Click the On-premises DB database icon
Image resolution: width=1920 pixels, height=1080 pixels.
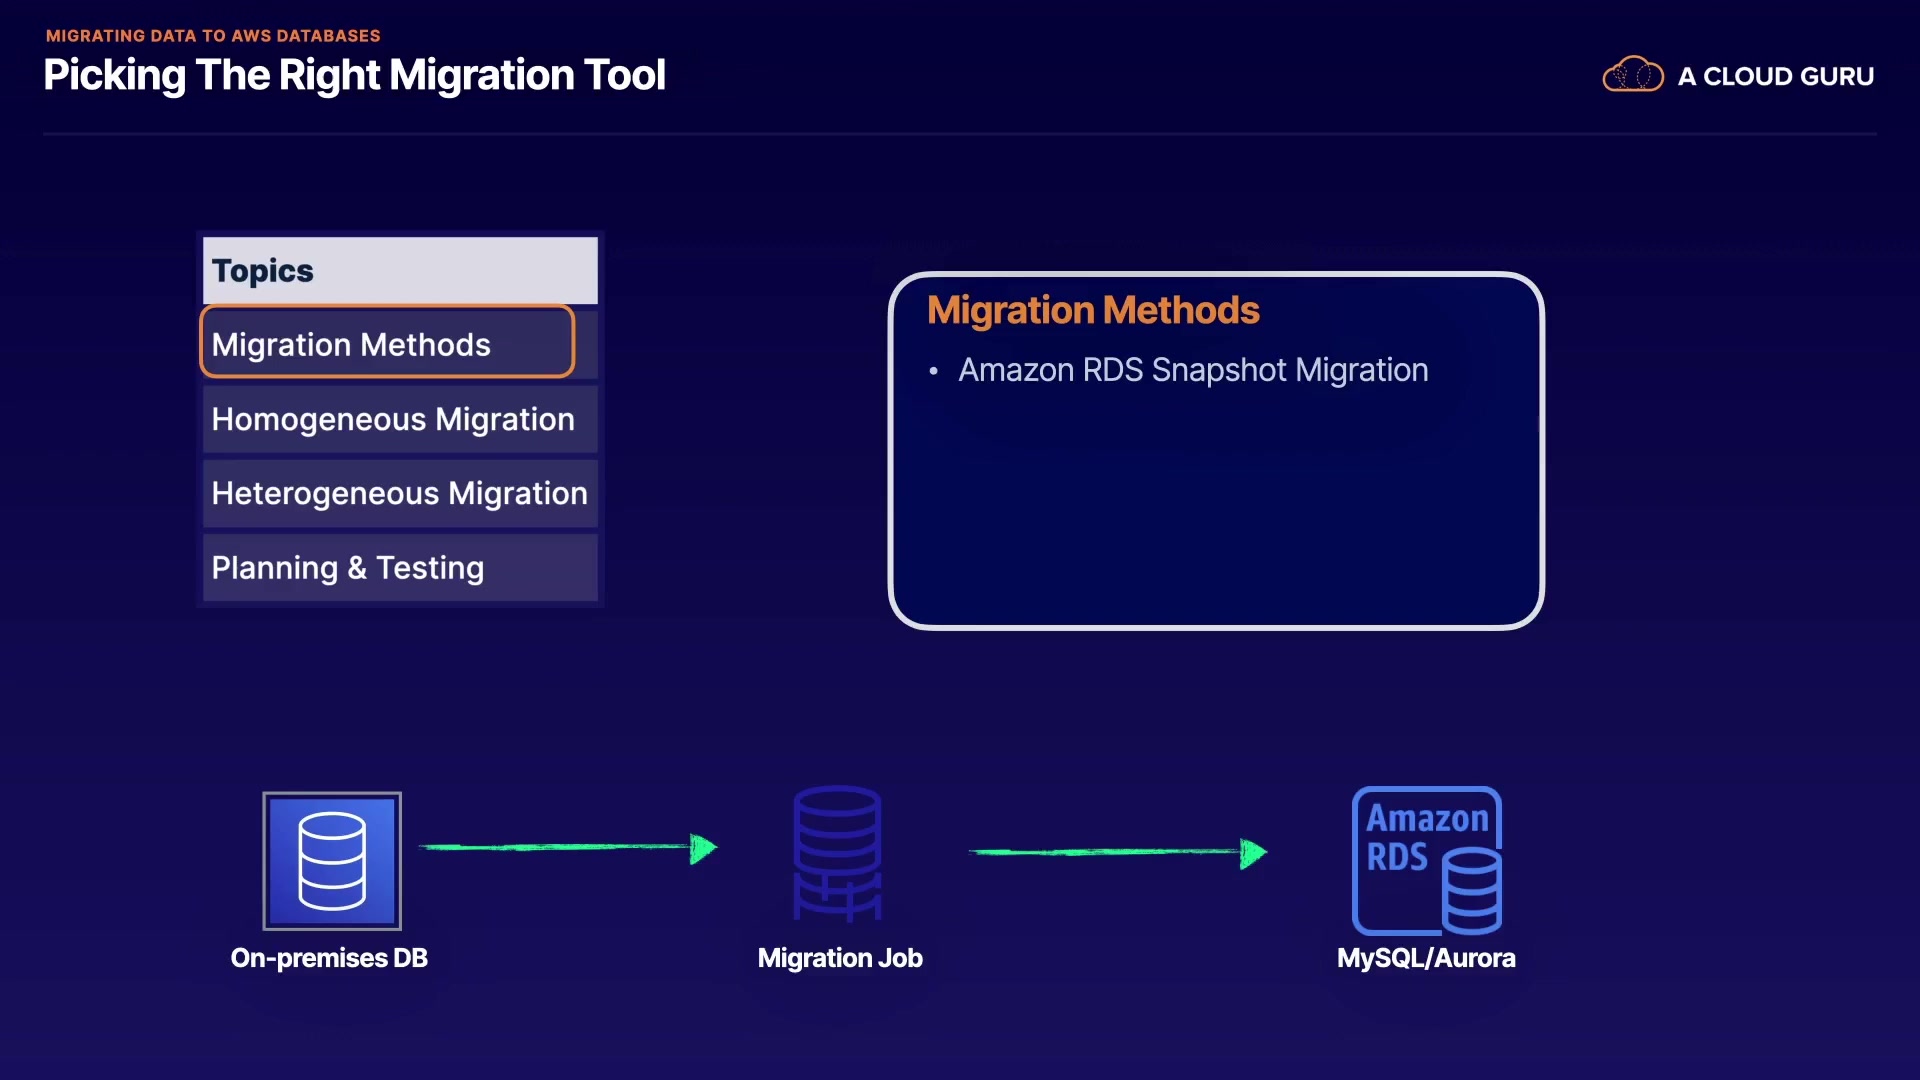(332, 861)
